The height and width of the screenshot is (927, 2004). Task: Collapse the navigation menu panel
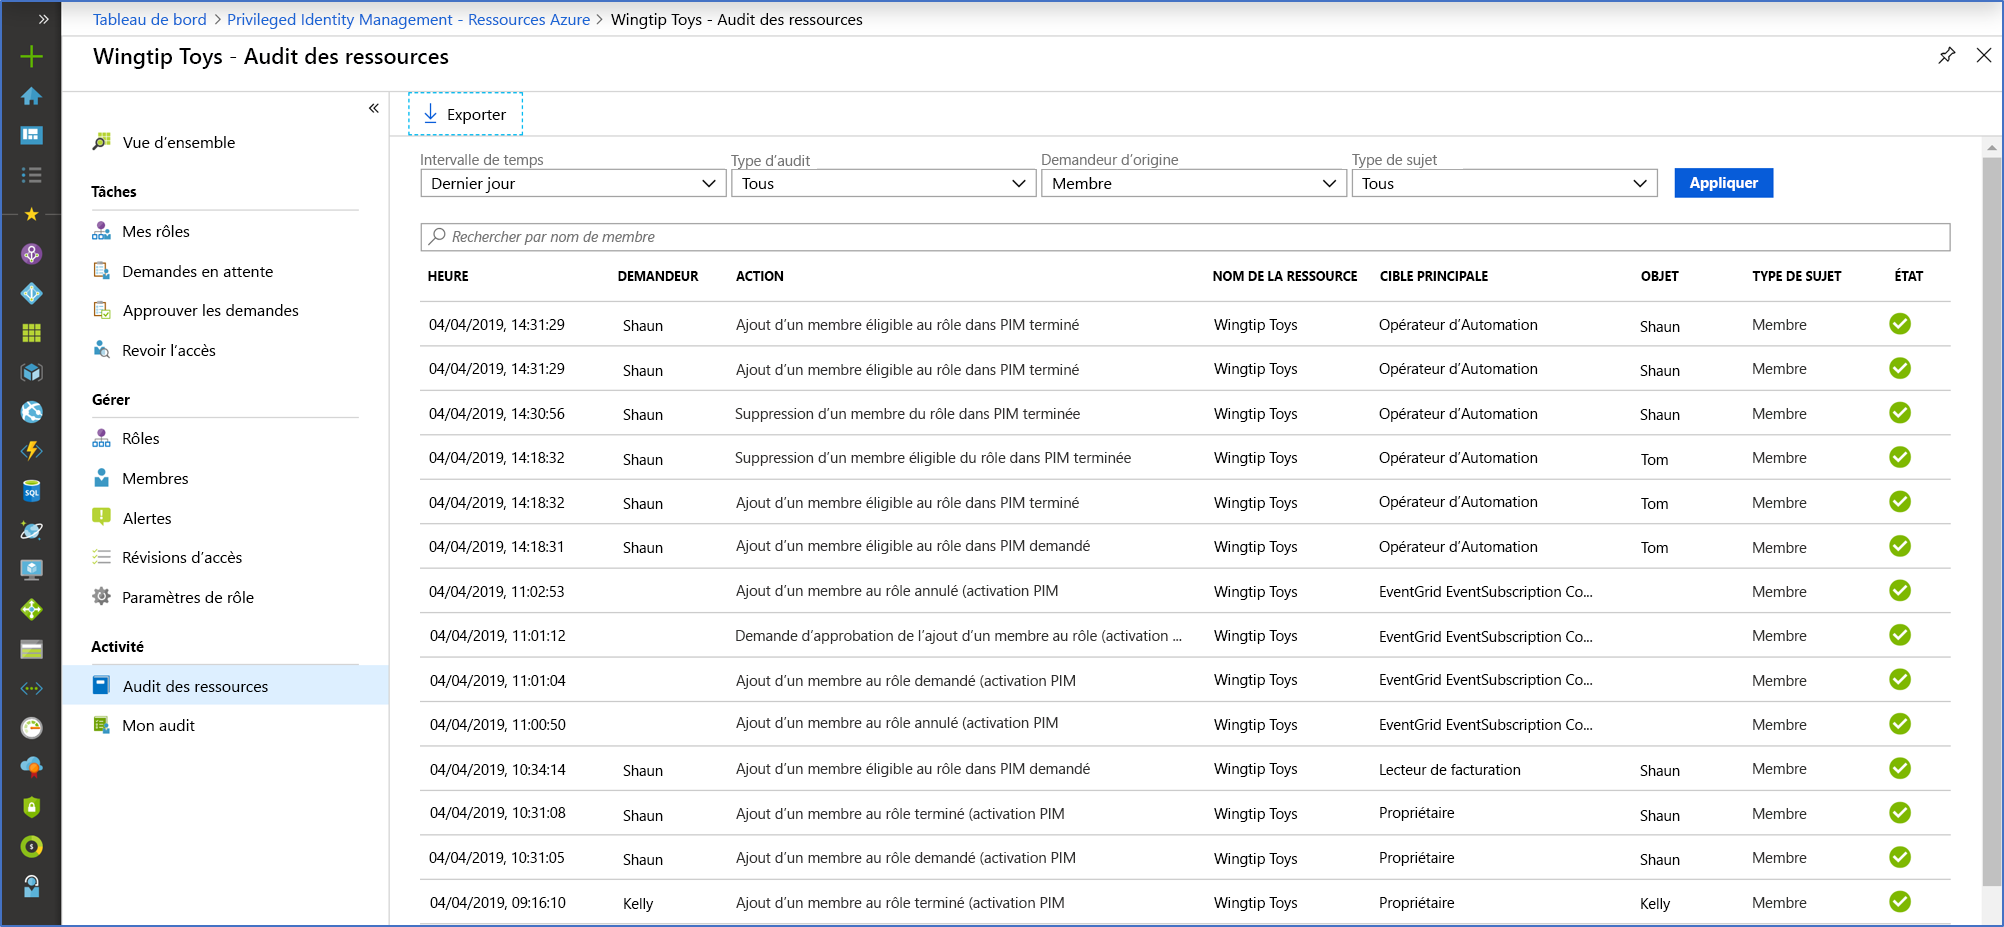(x=374, y=108)
